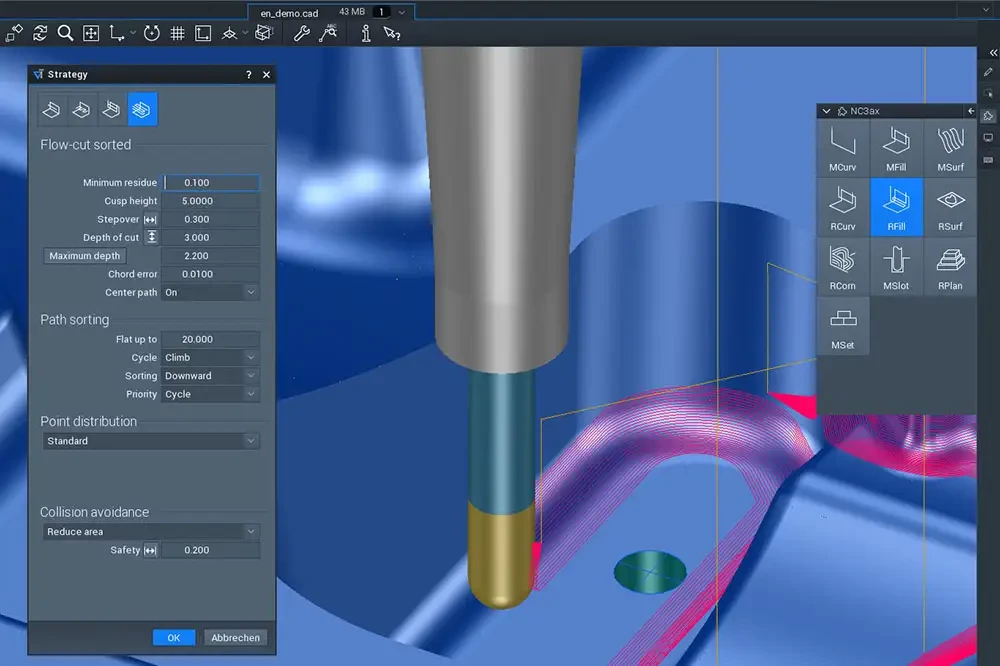
Task: Open the Center path dropdown
Action: pyautogui.click(x=210, y=292)
